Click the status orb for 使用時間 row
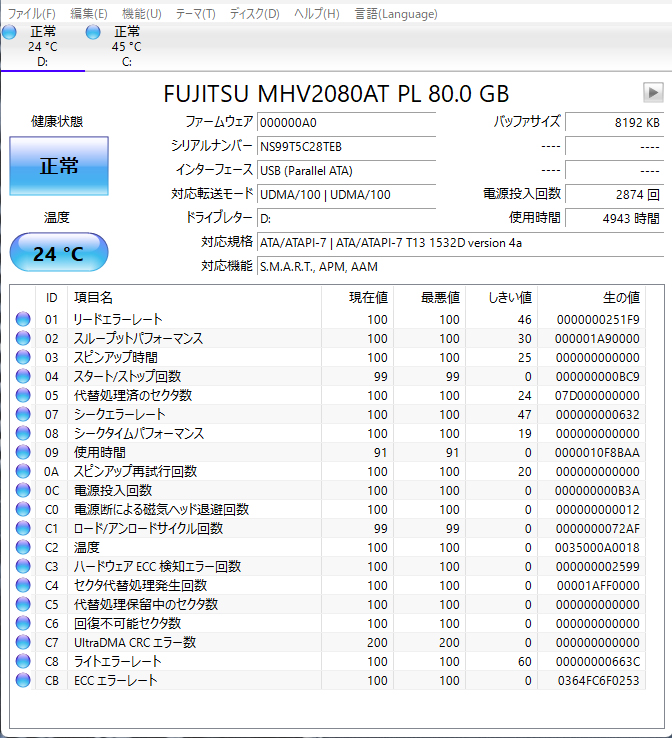 (23, 453)
